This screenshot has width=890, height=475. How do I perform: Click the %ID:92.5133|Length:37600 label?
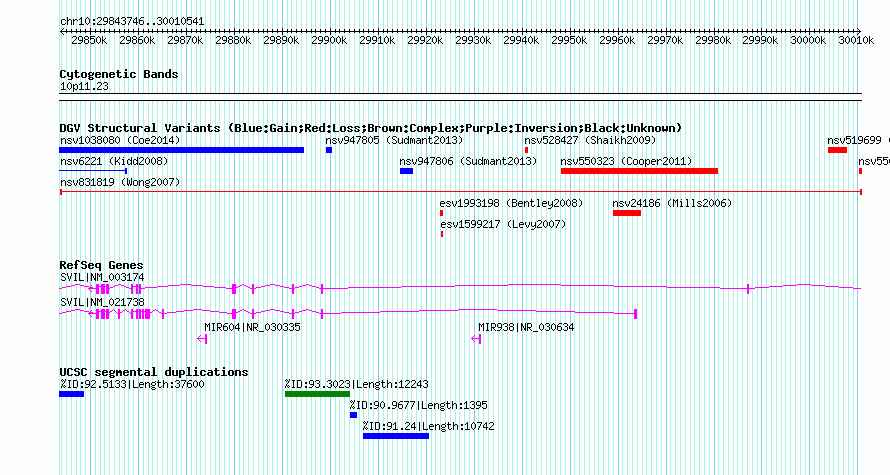132,384
